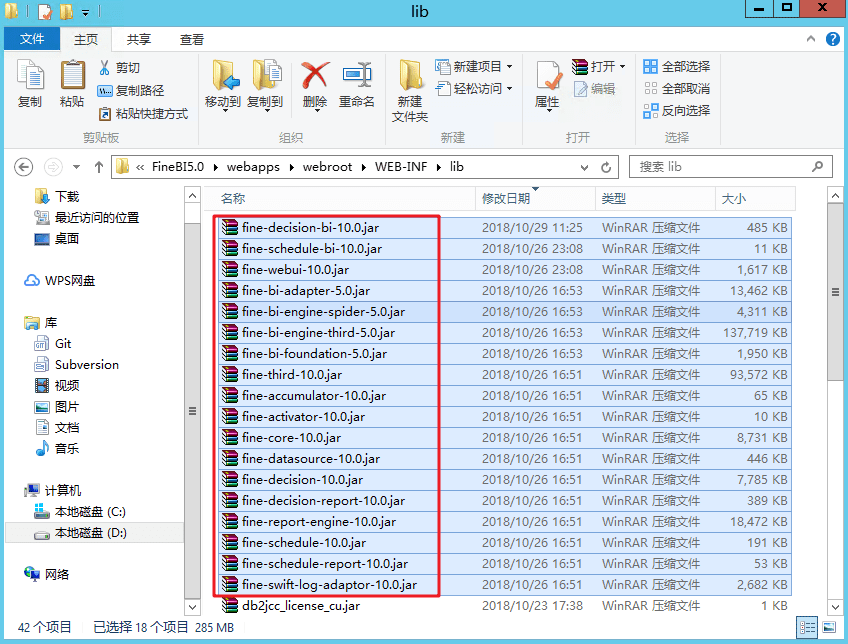Click the address bar Refresh icon
The width and height of the screenshot is (848, 644).
pyautogui.click(x=606, y=167)
